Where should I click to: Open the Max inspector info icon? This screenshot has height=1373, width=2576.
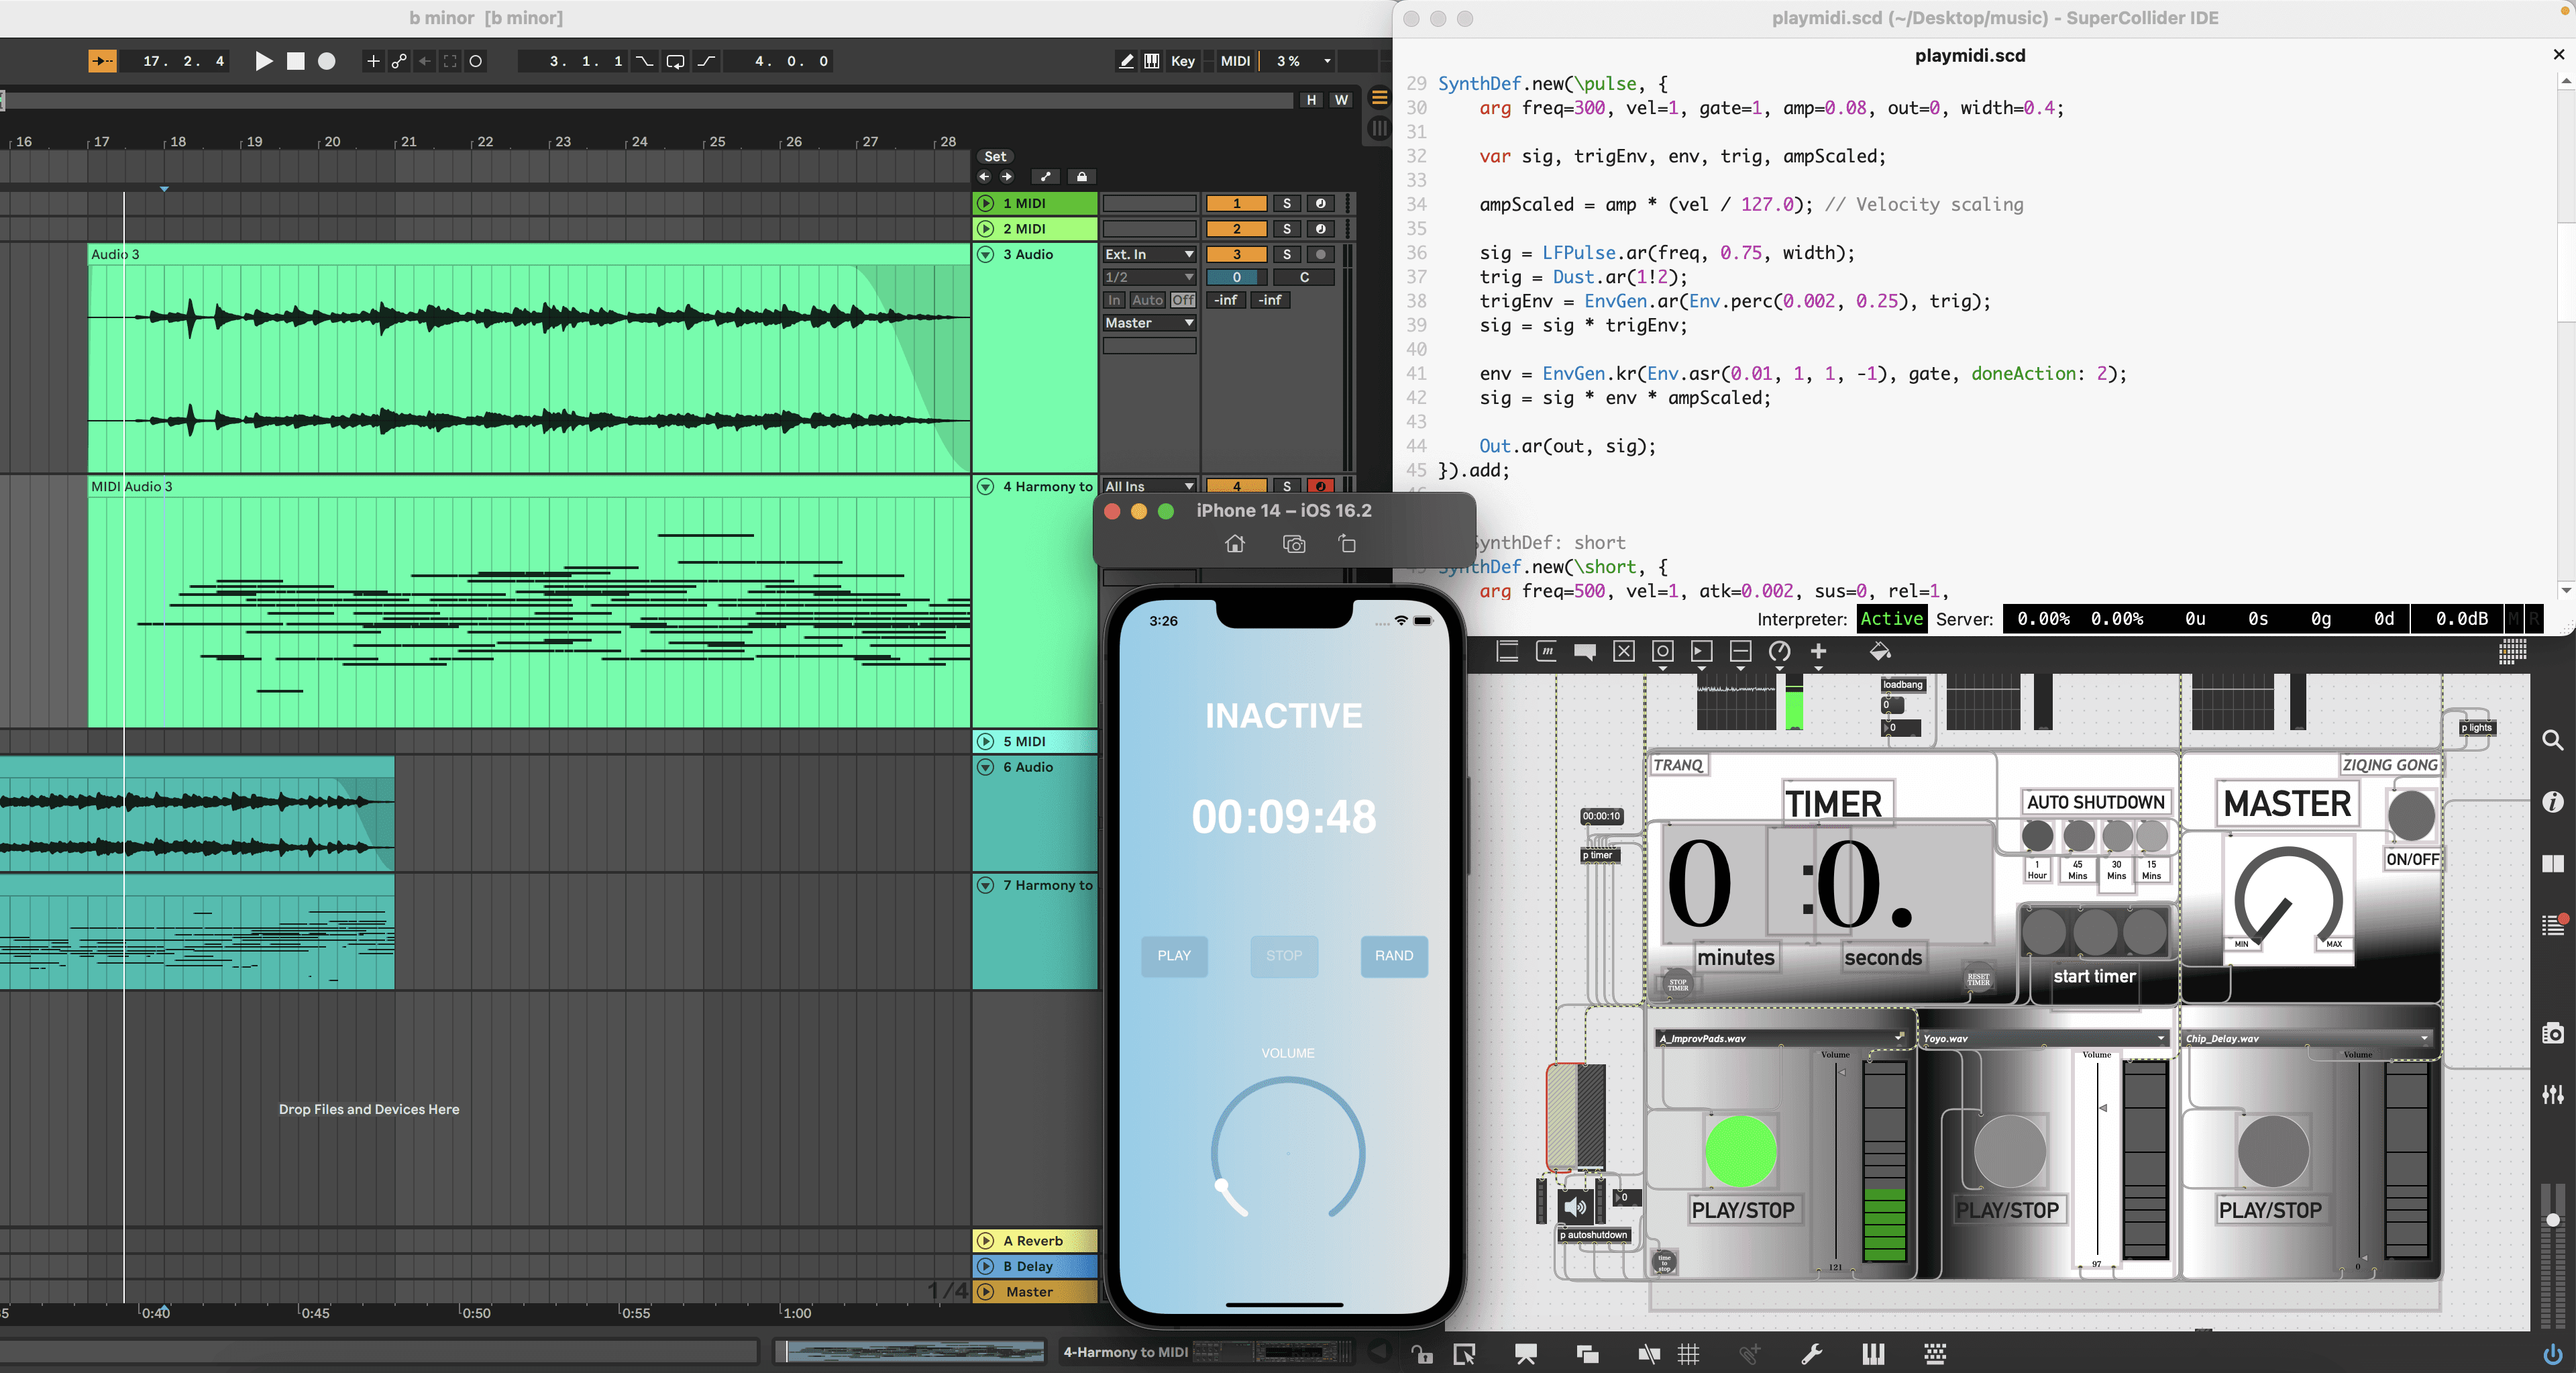point(2552,802)
